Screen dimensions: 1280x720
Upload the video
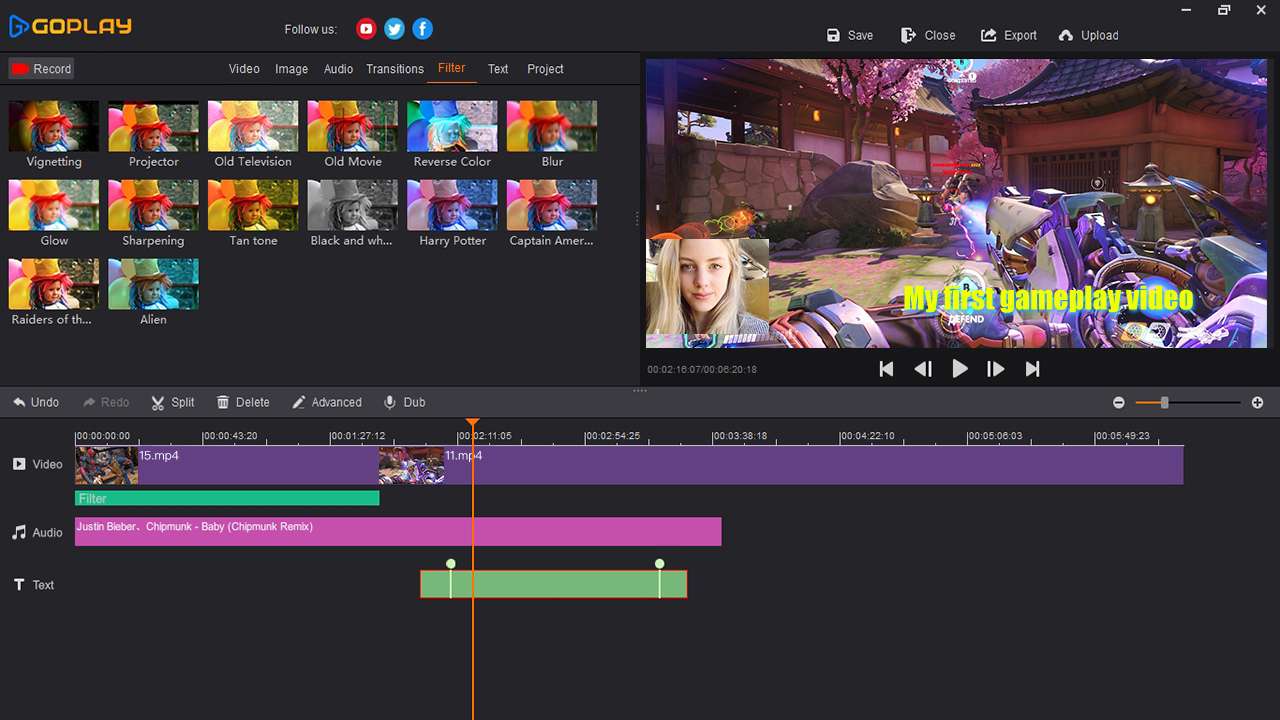pos(1088,35)
